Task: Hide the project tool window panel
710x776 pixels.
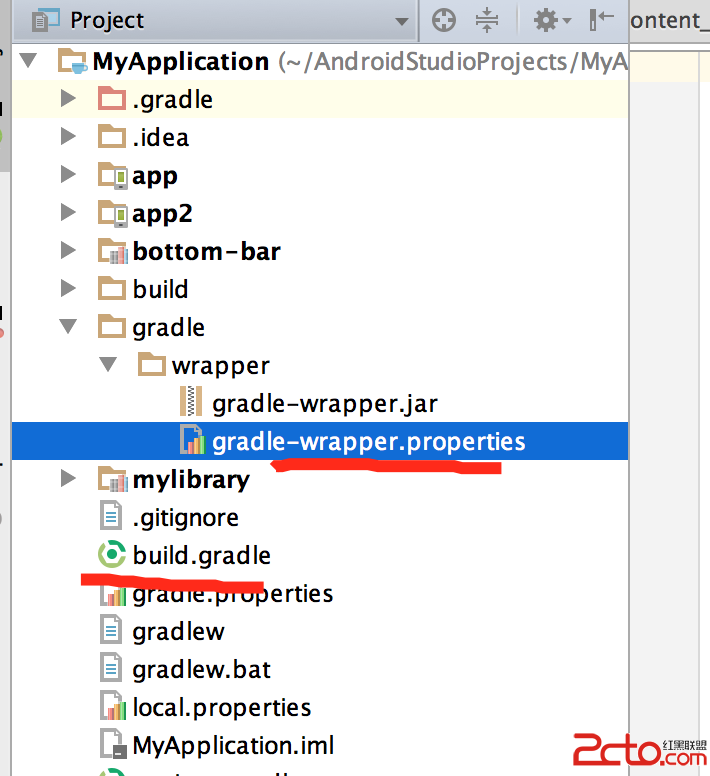Action: pyautogui.click(x=602, y=20)
